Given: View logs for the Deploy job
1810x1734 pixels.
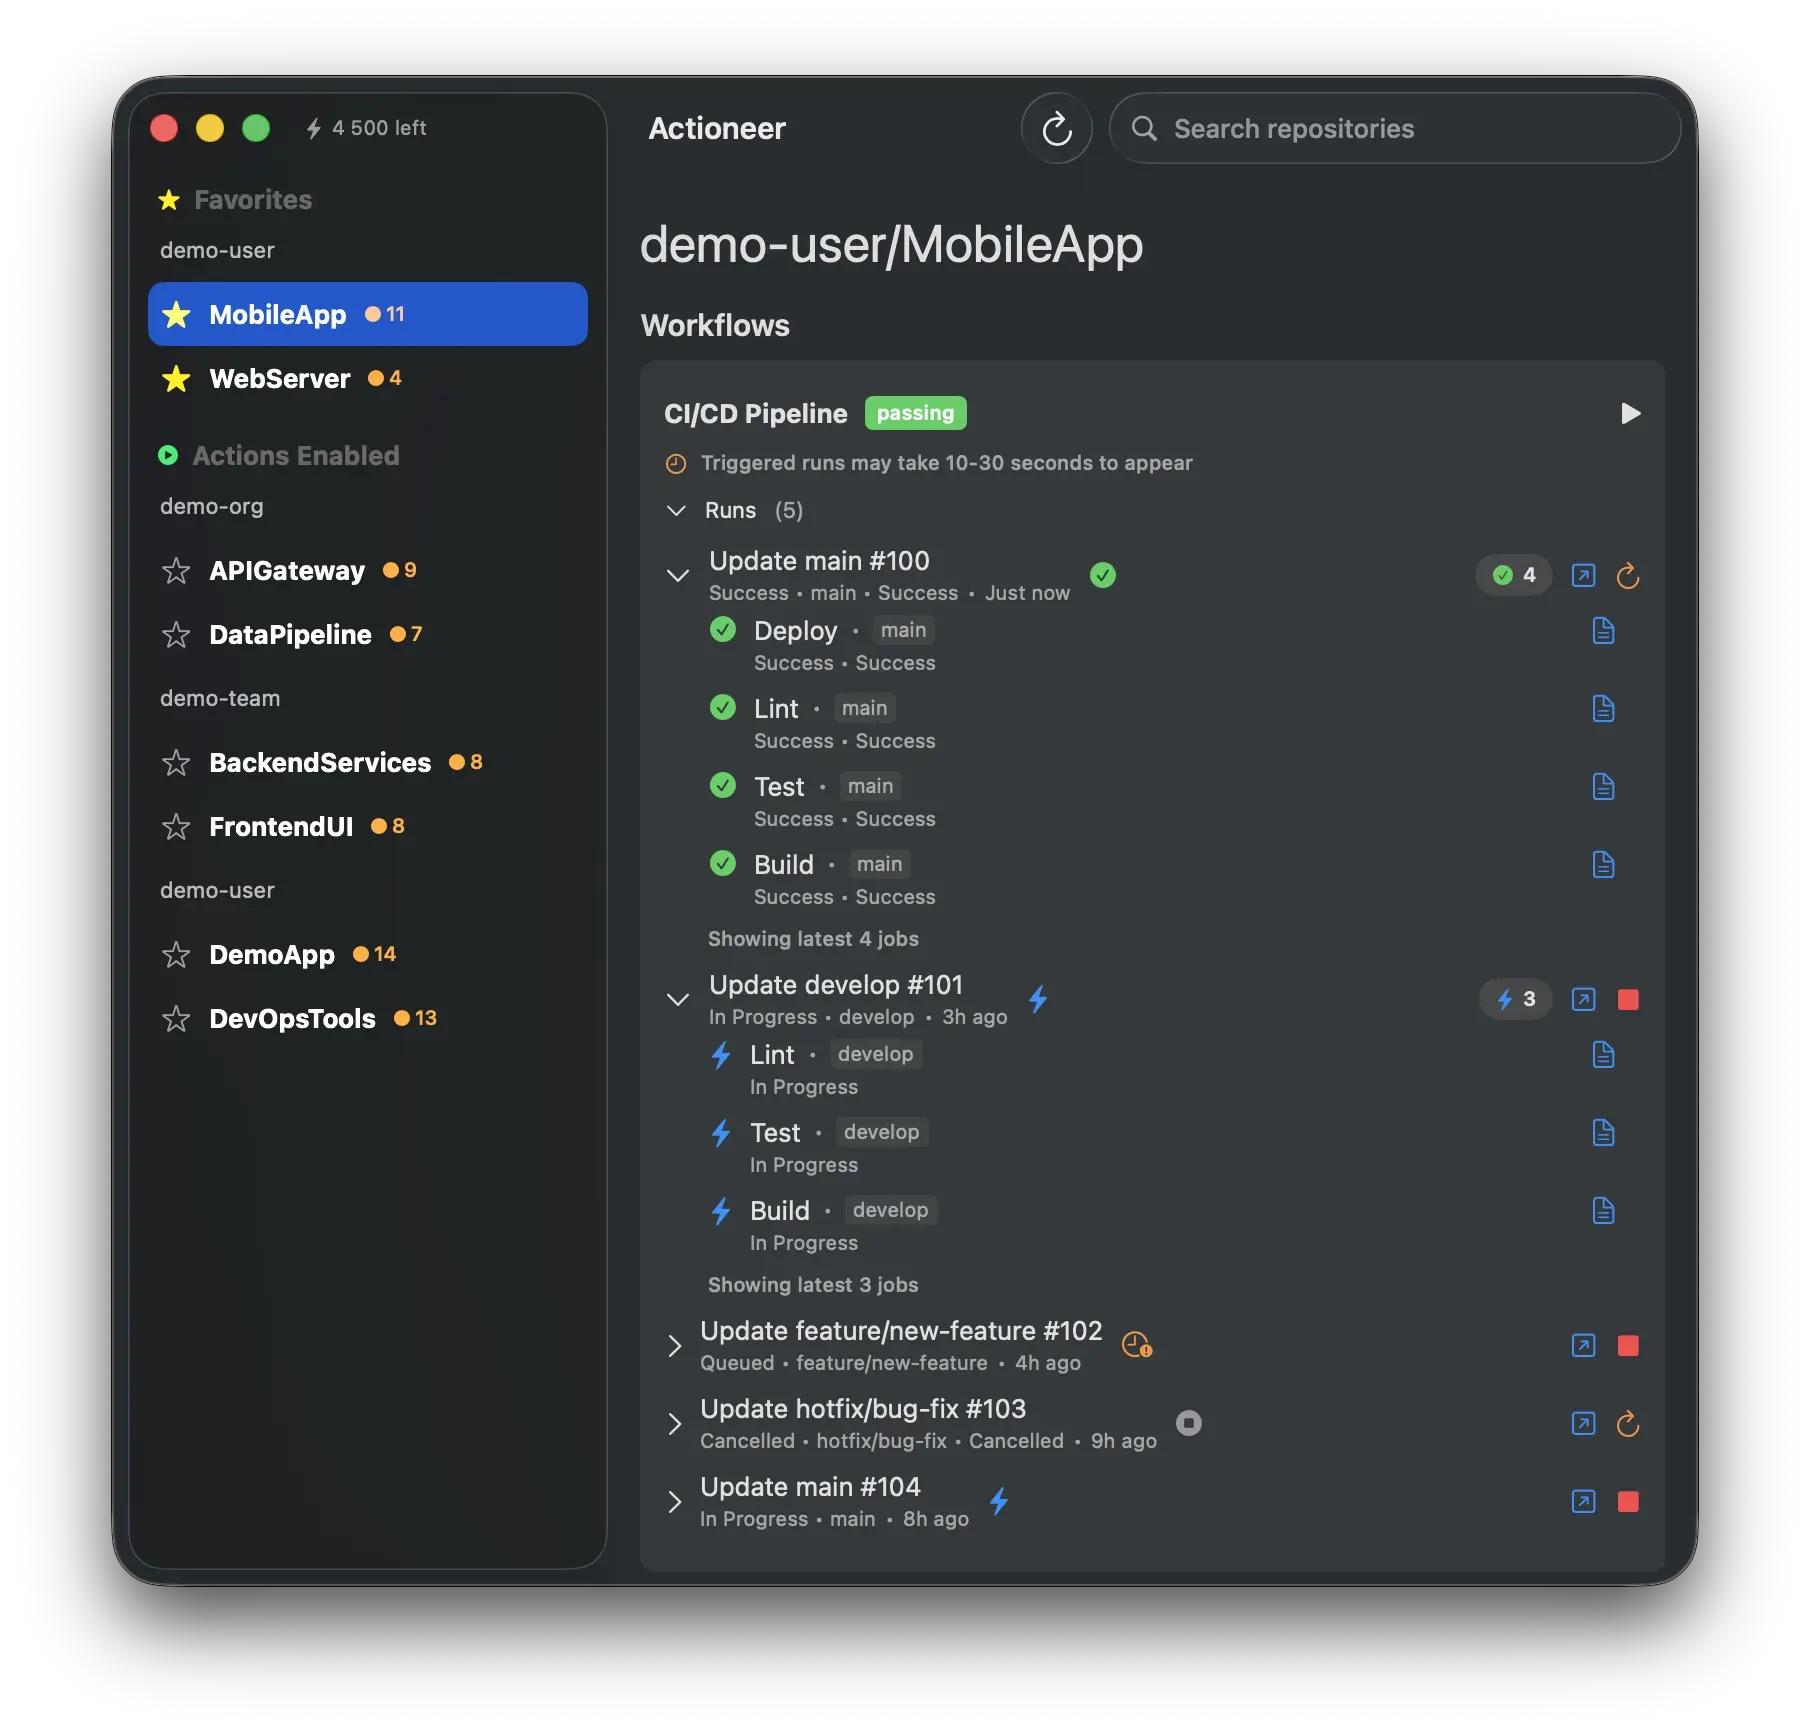Looking at the screenshot, I should 1603,631.
